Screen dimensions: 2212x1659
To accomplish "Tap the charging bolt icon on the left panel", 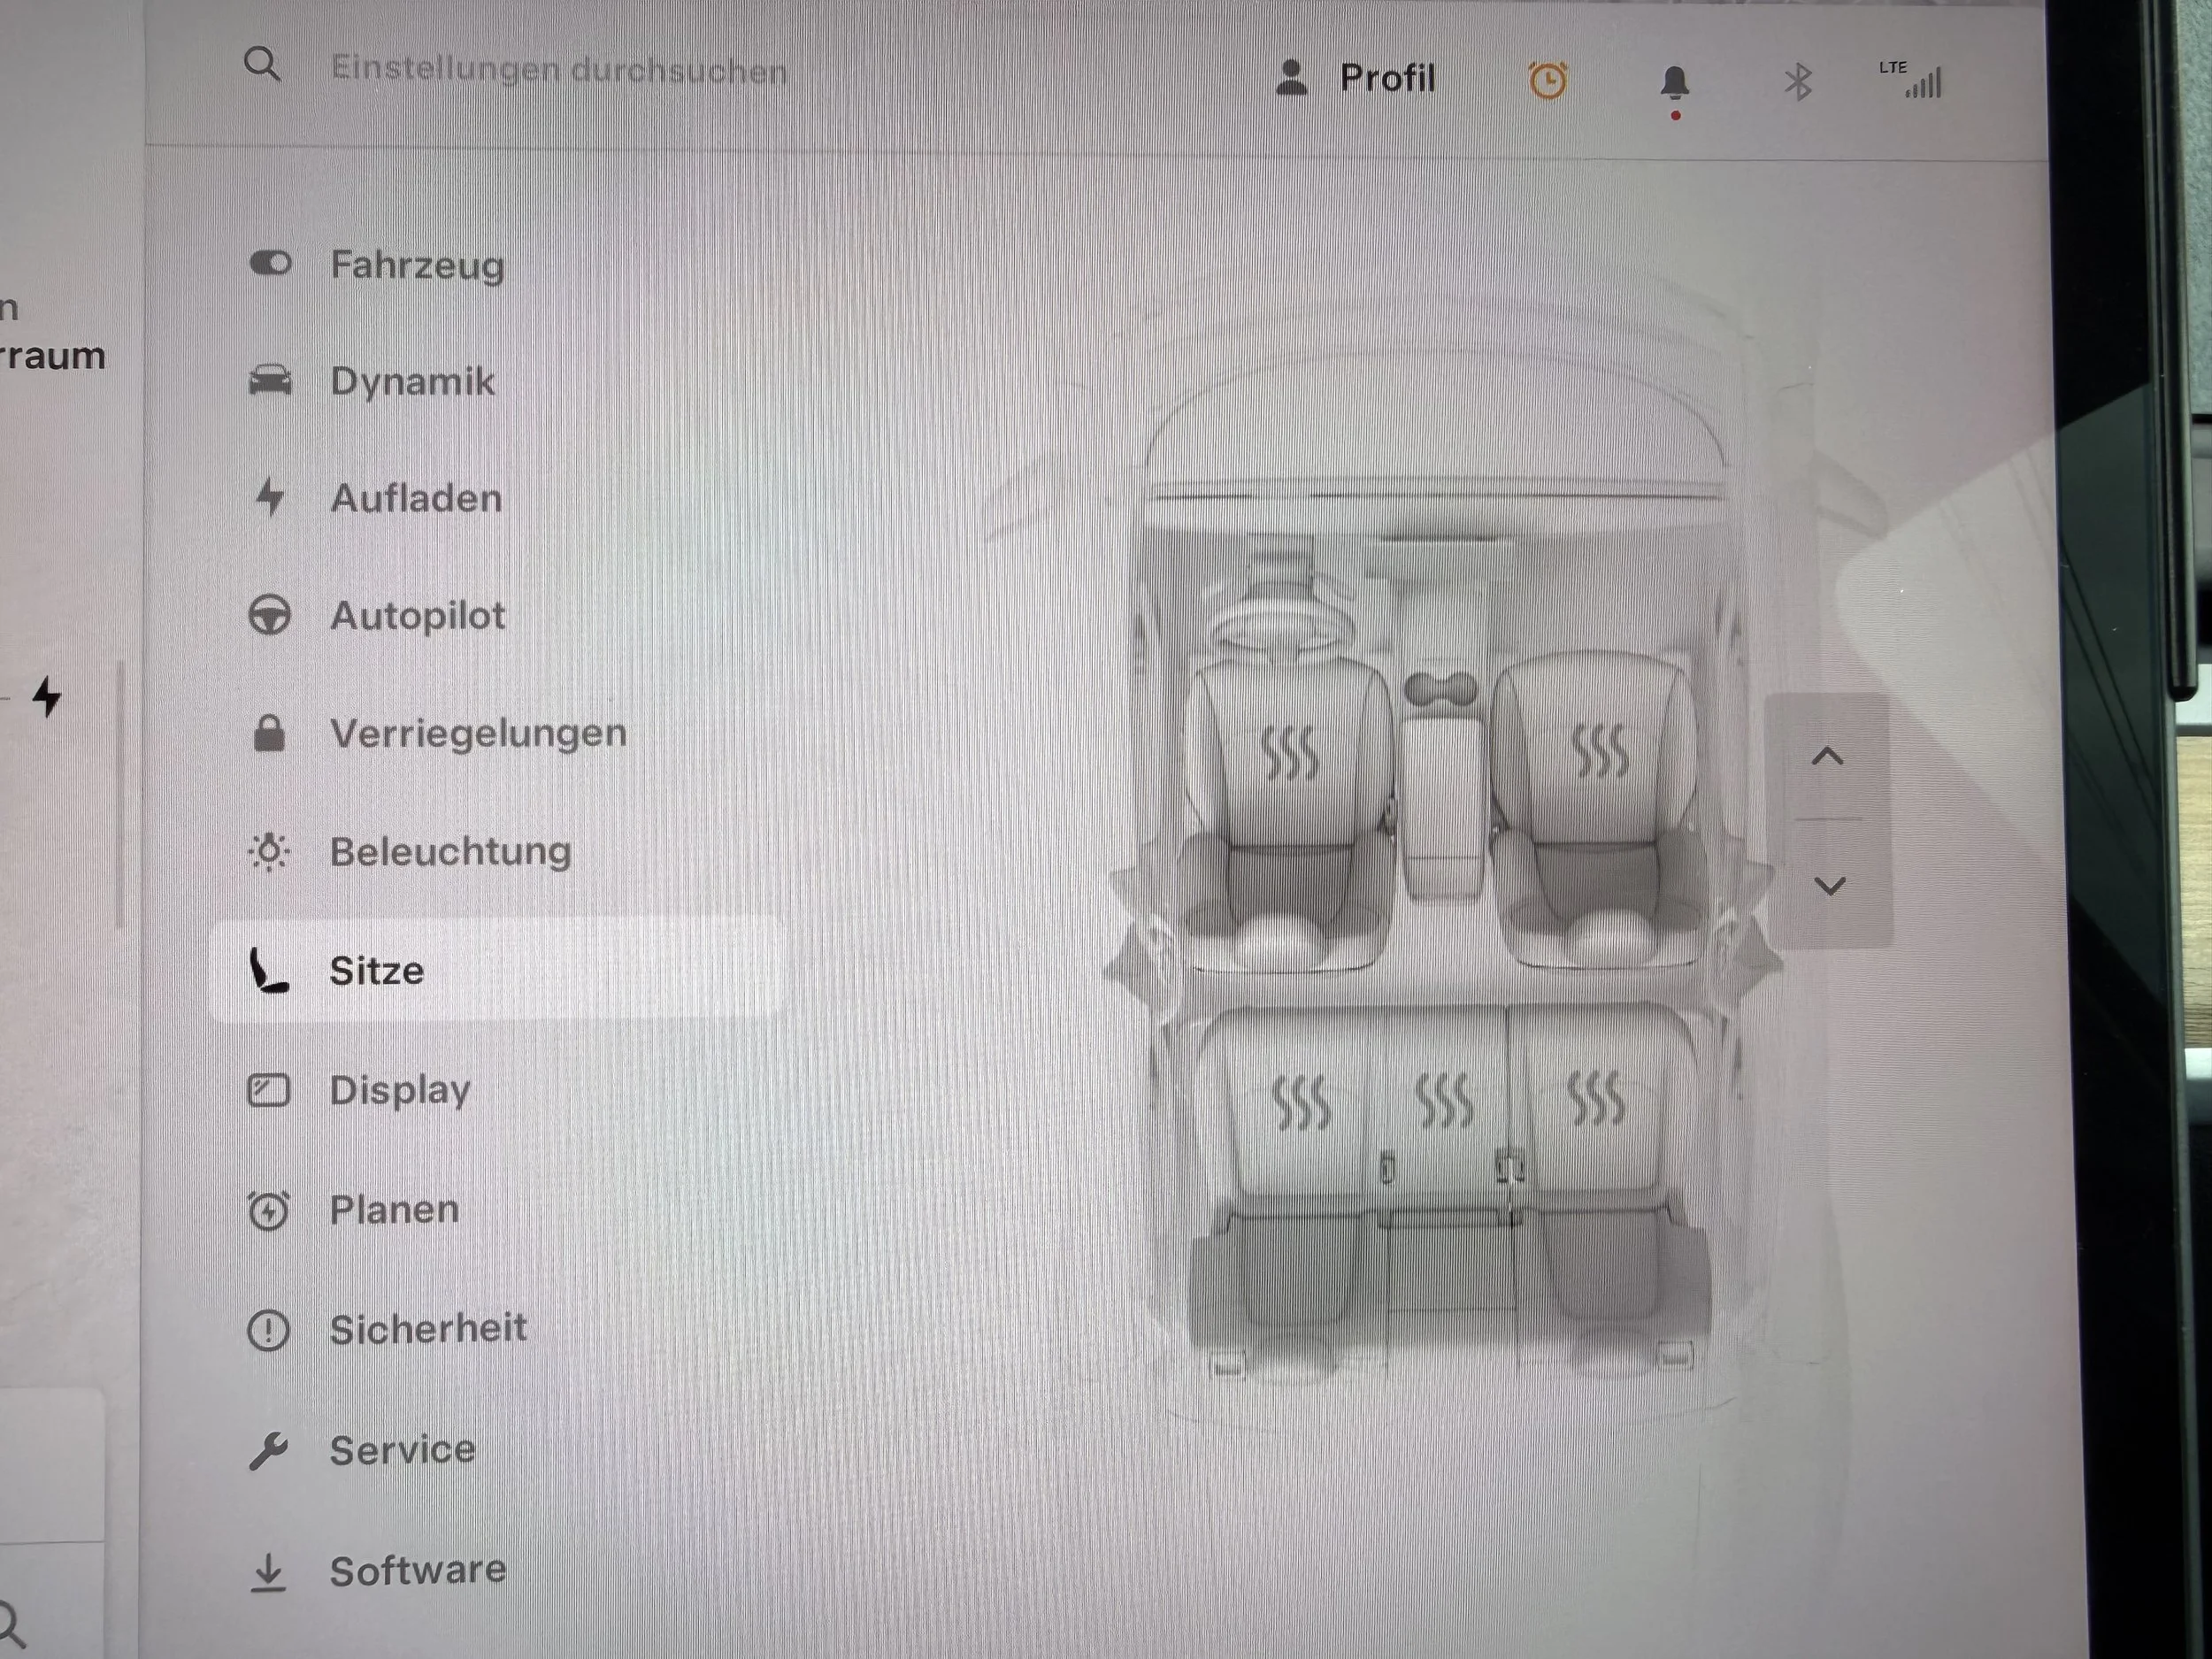I will pyautogui.click(x=47, y=696).
